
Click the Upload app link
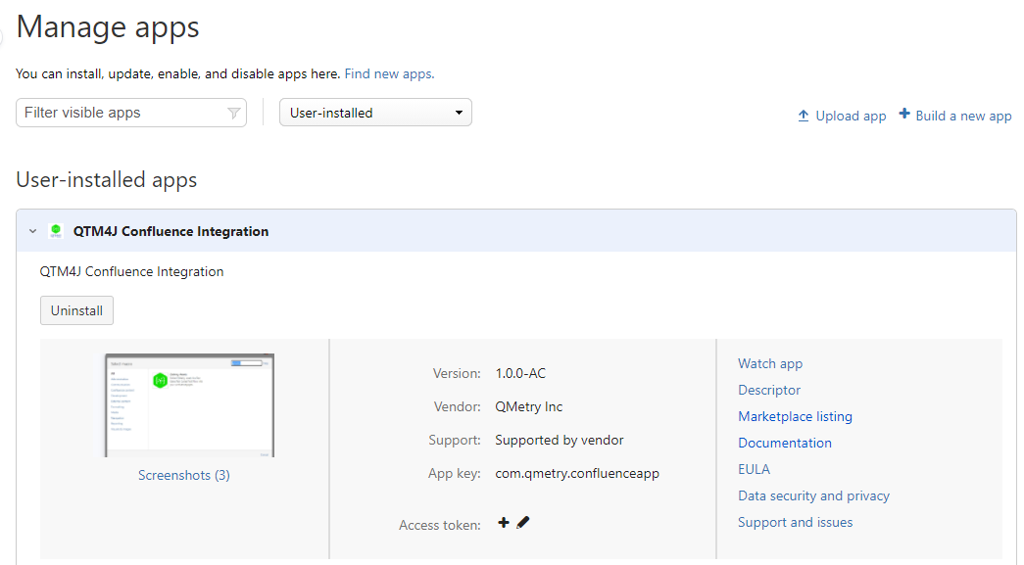(851, 116)
